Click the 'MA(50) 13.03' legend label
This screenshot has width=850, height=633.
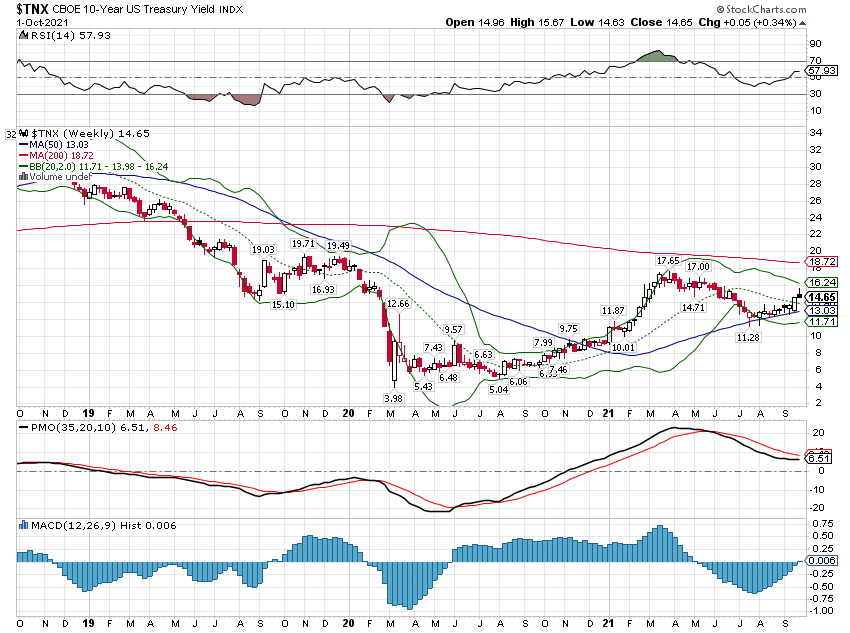pyautogui.click(x=59, y=145)
